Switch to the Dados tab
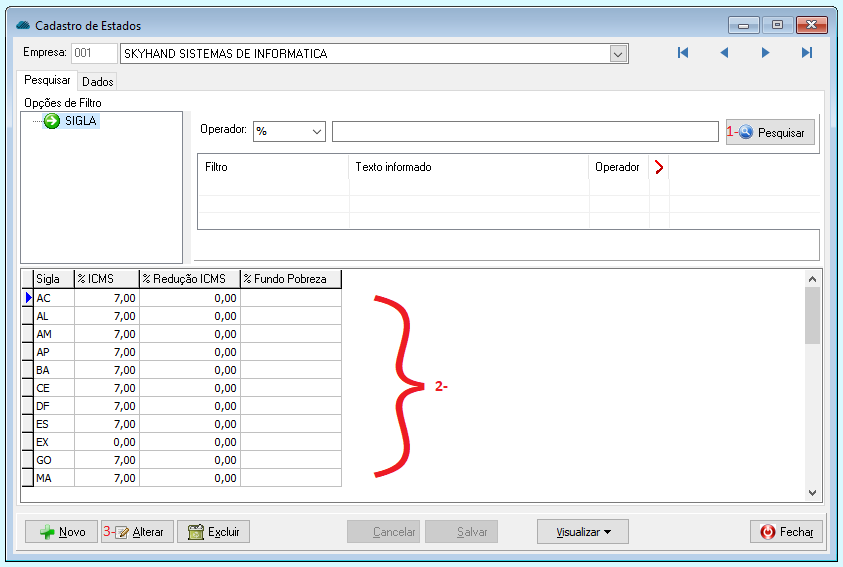 (x=98, y=82)
